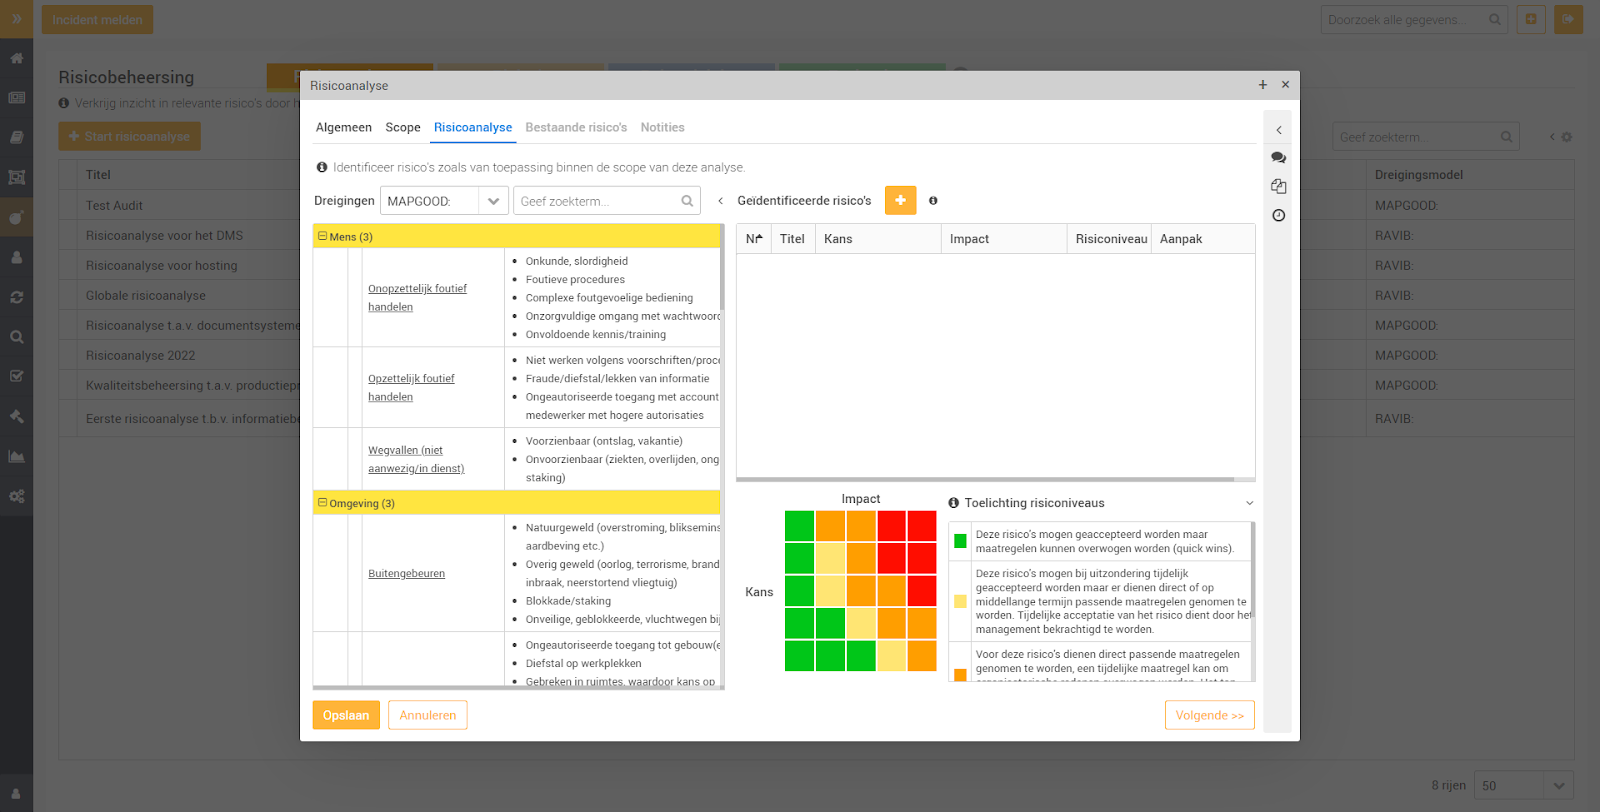The height and width of the screenshot is (812, 1600).
Task: Click the Buitengebeuren threat link
Action: (406, 573)
